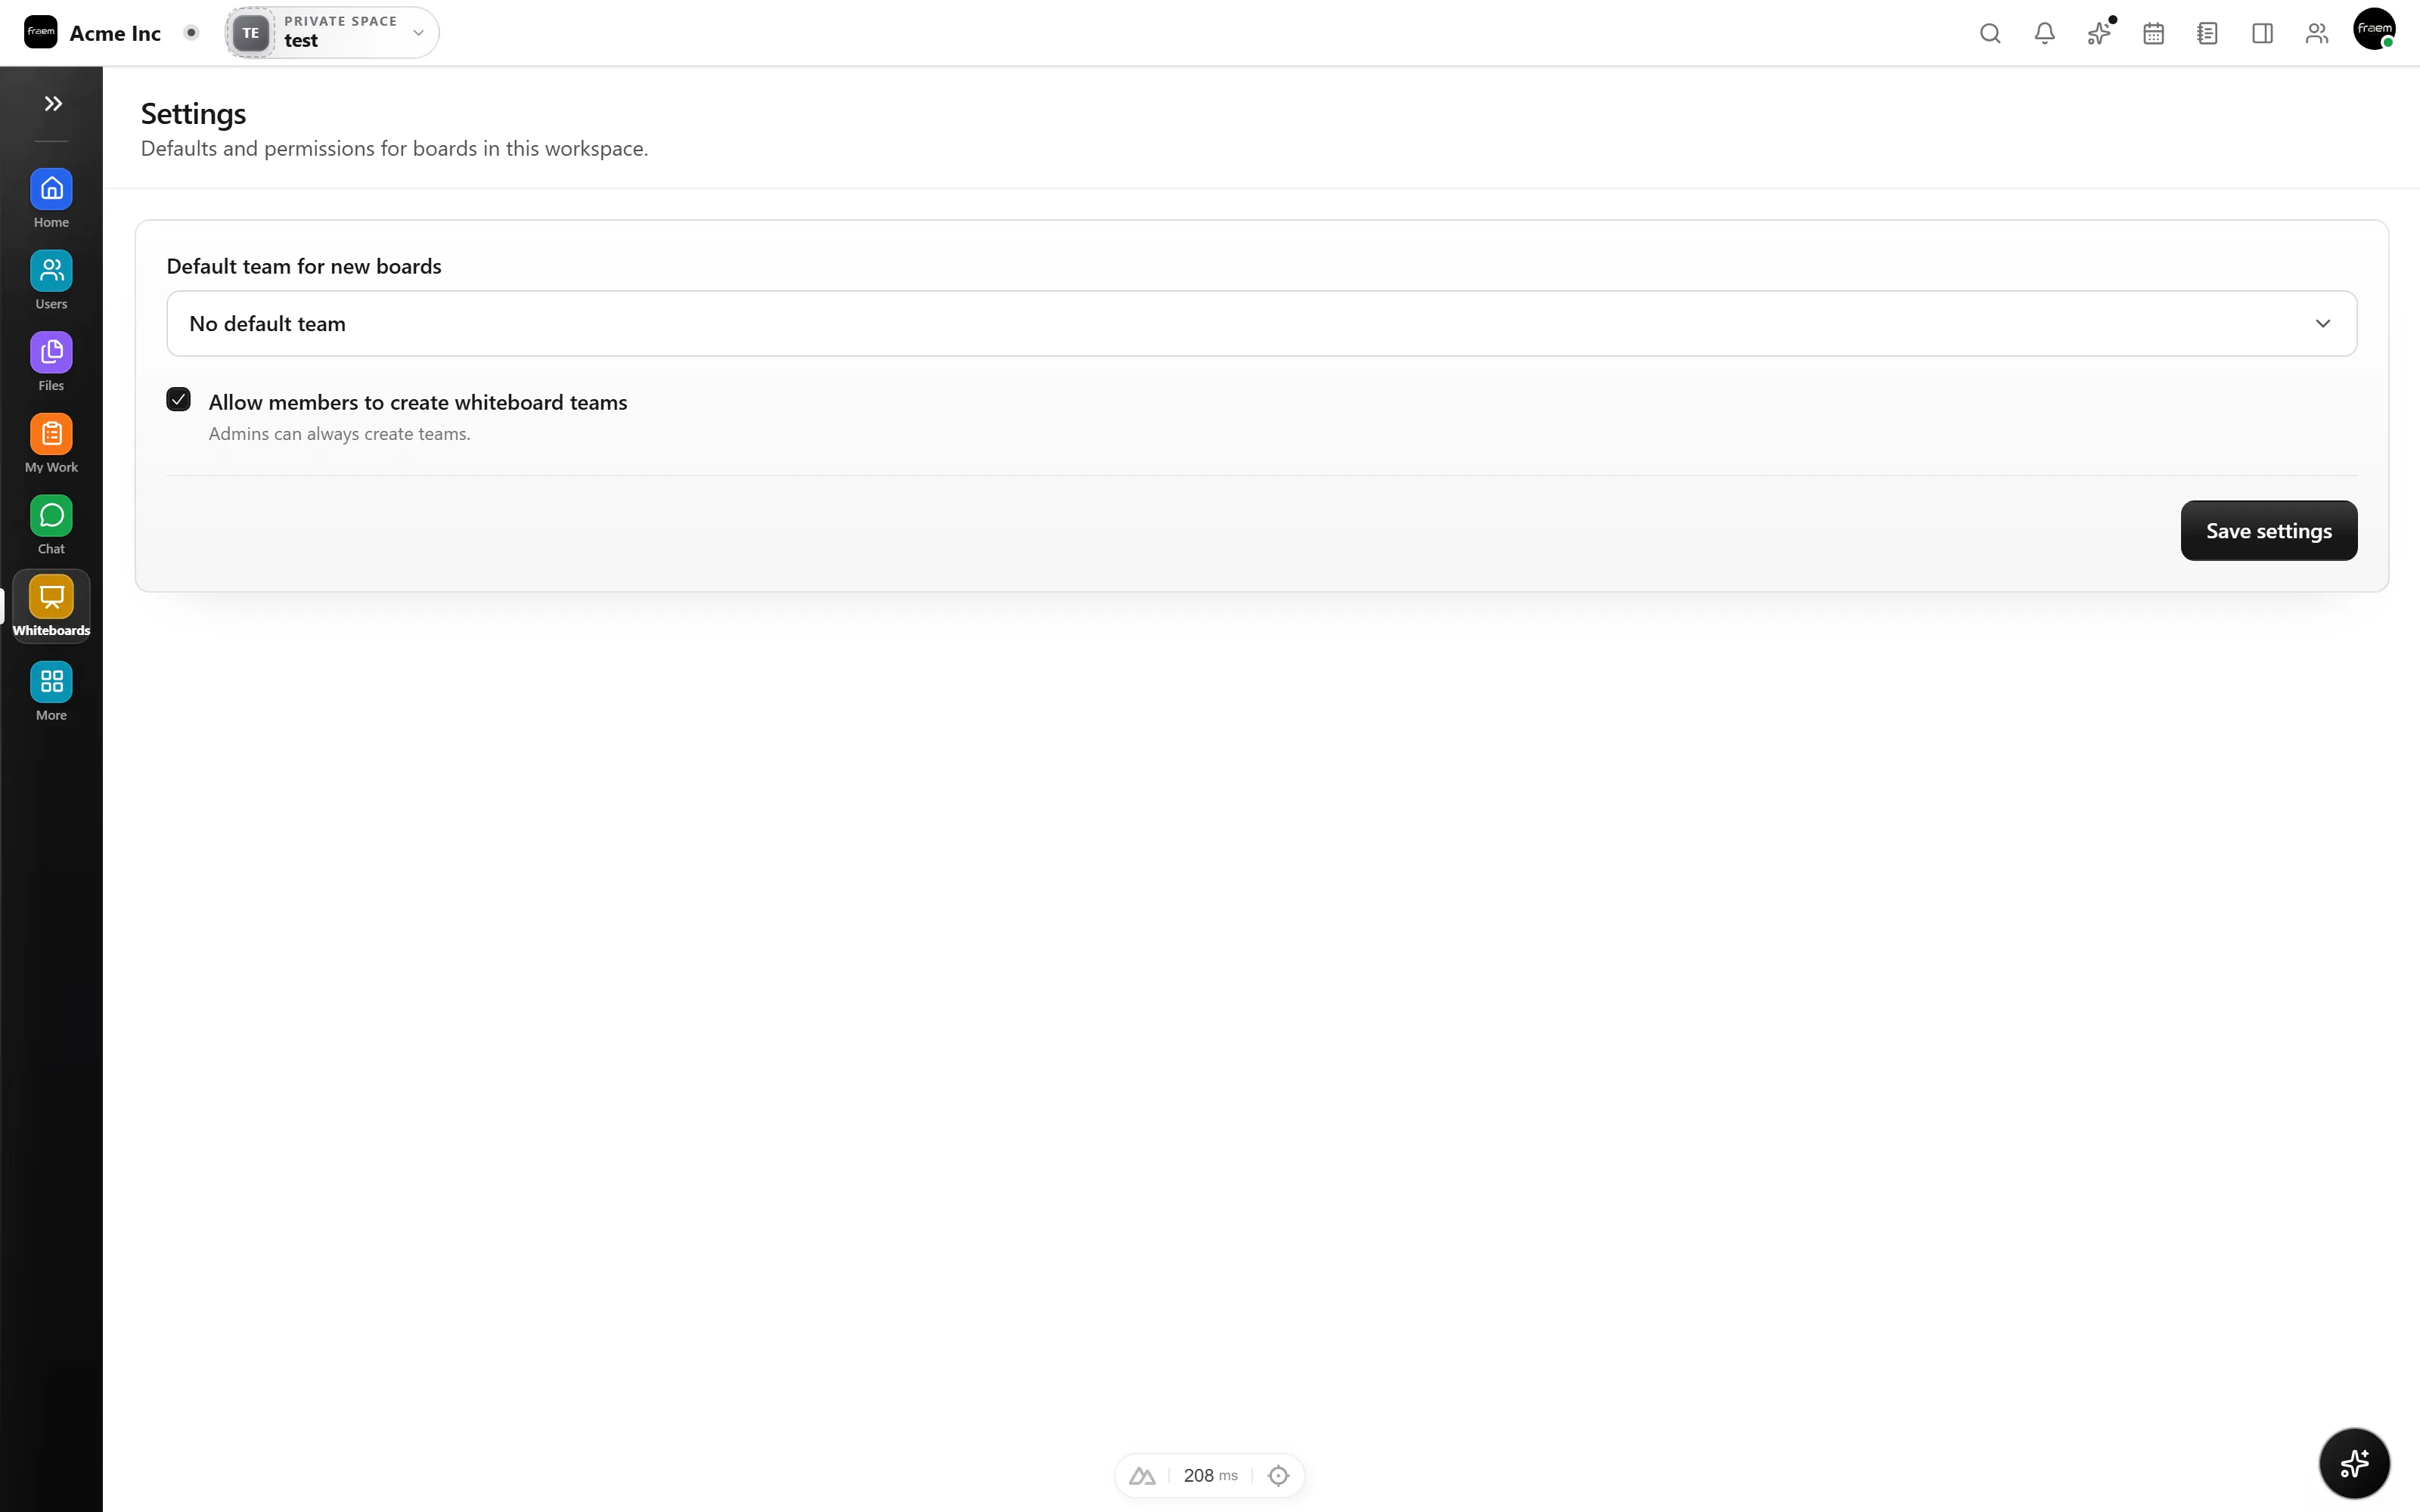Click the inspector target icon in devtools bar
This screenshot has width=2420, height=1512.
[1278, 1475]
